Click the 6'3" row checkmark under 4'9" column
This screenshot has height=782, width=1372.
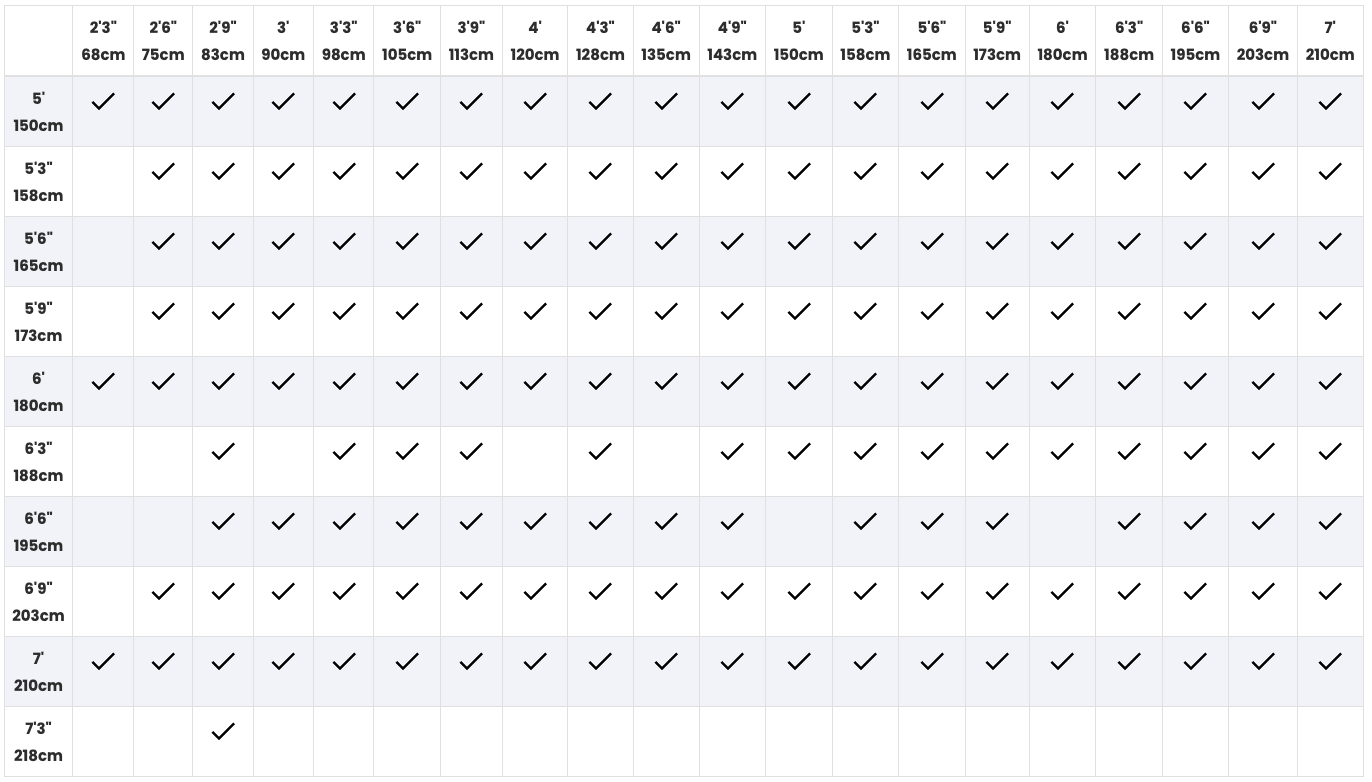[732, 452]
